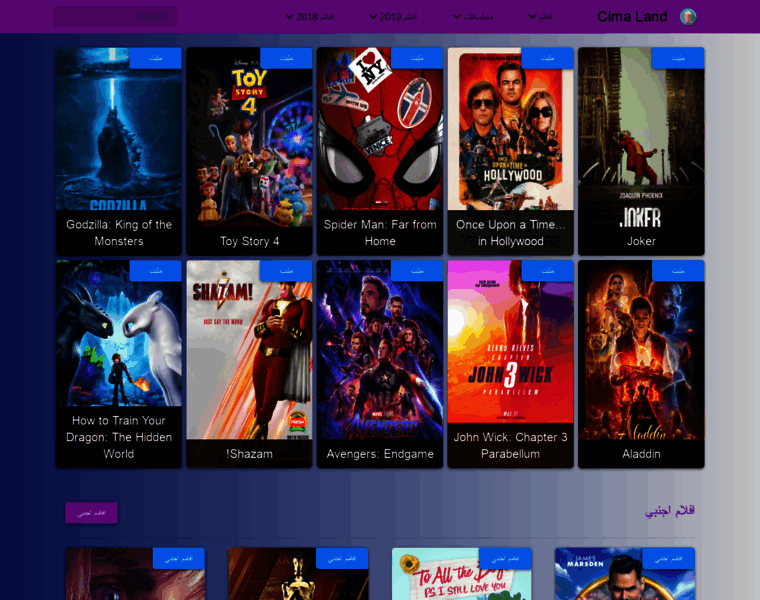Click the blue badge on the Aladdin card
Viewport: 760px width, 600px height.
[678, 271]
